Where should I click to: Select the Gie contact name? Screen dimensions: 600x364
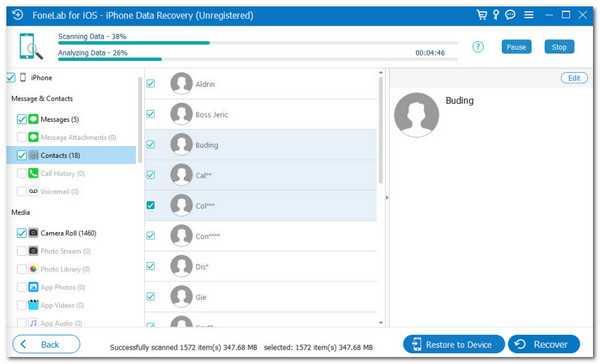[x=201, y=297]
